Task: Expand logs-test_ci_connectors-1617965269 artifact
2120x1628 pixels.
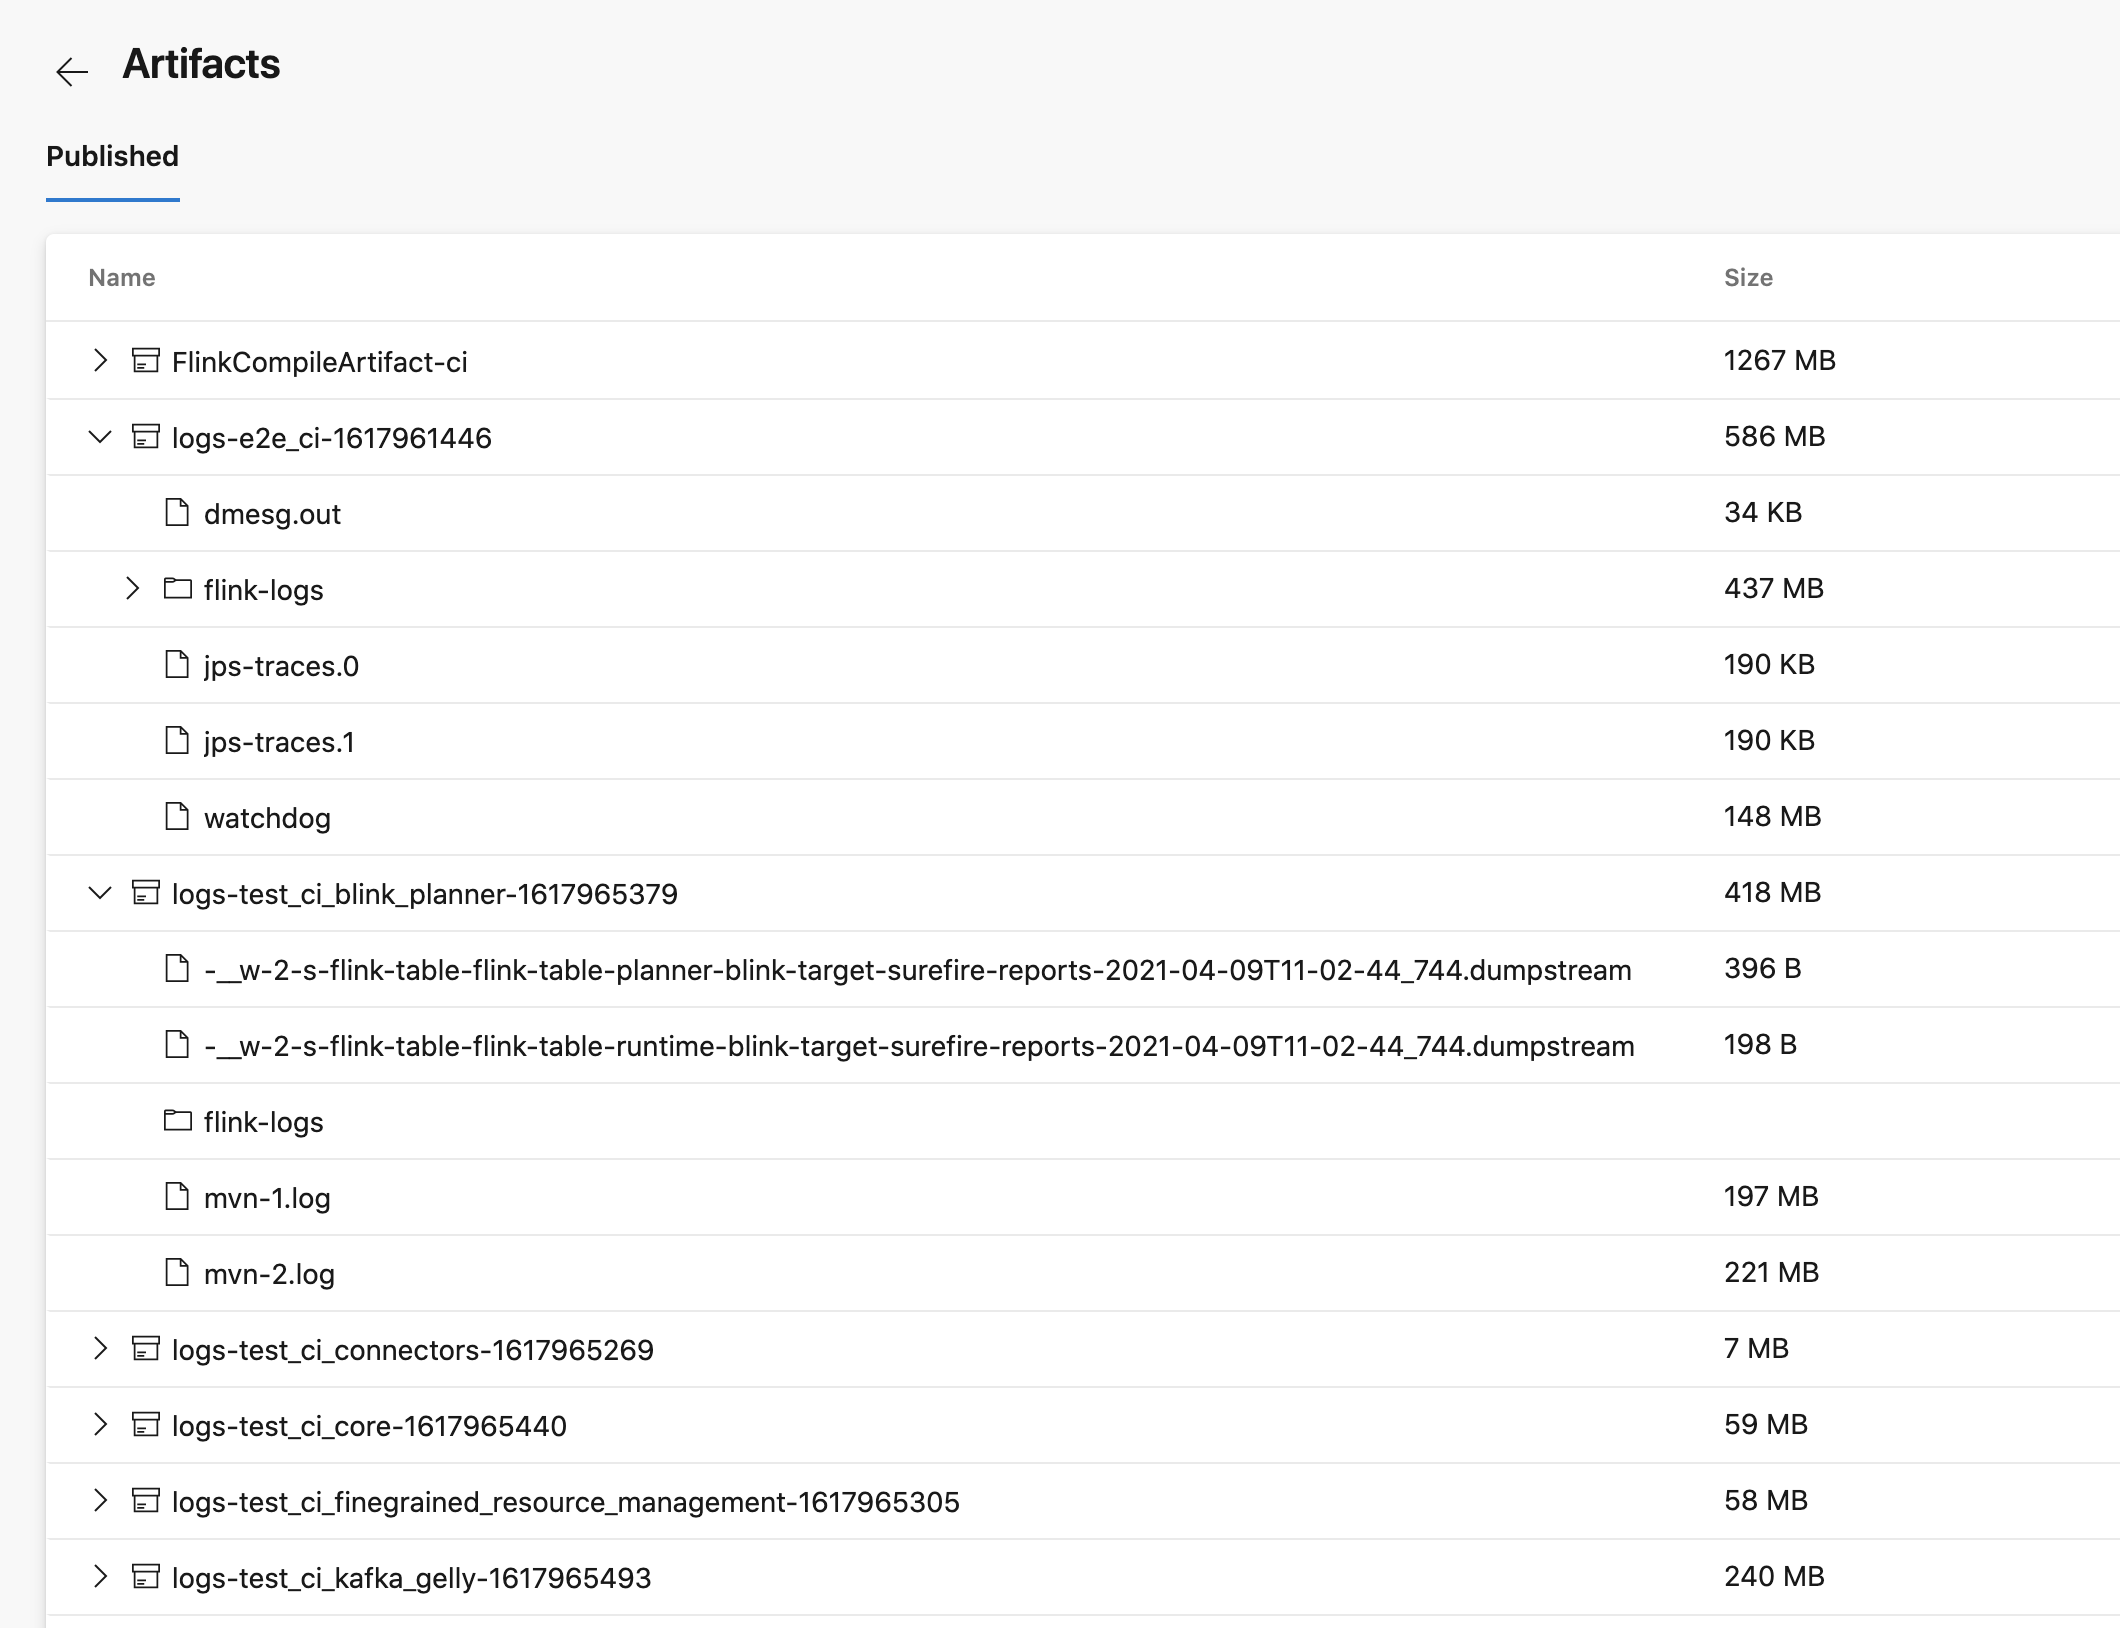Action: [100, 1349]
